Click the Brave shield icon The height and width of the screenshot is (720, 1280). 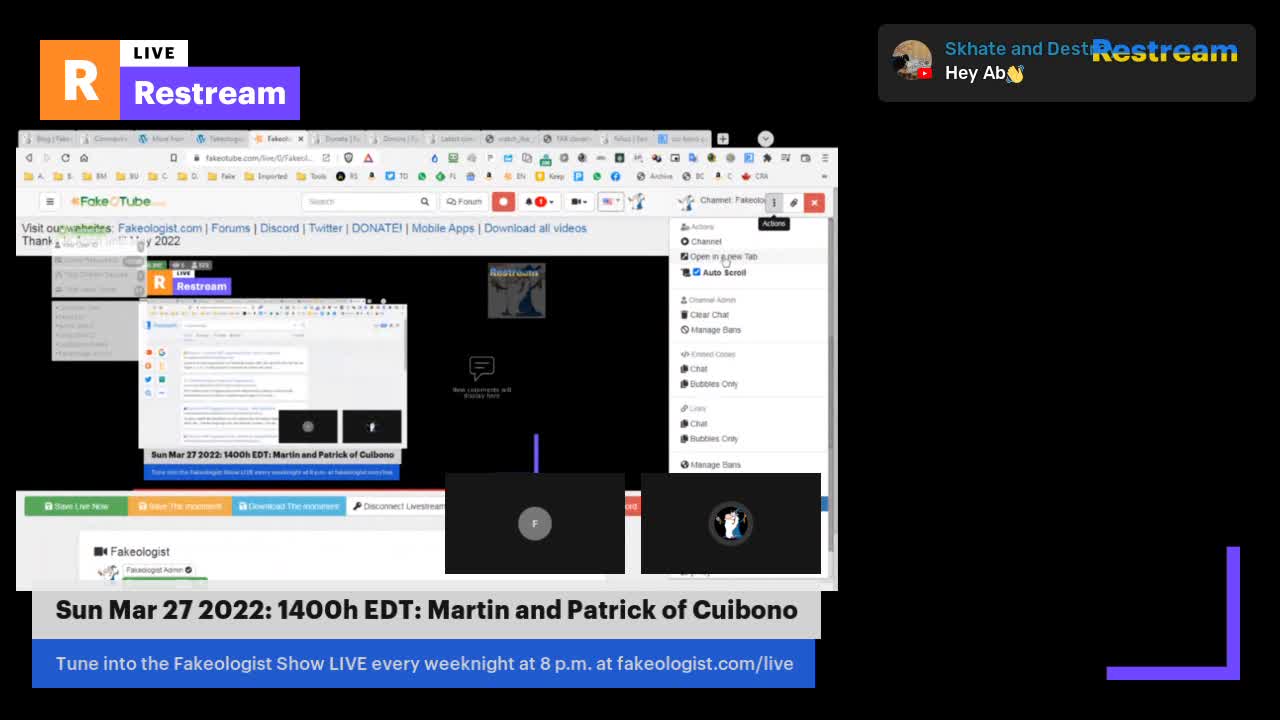point(349,158)
